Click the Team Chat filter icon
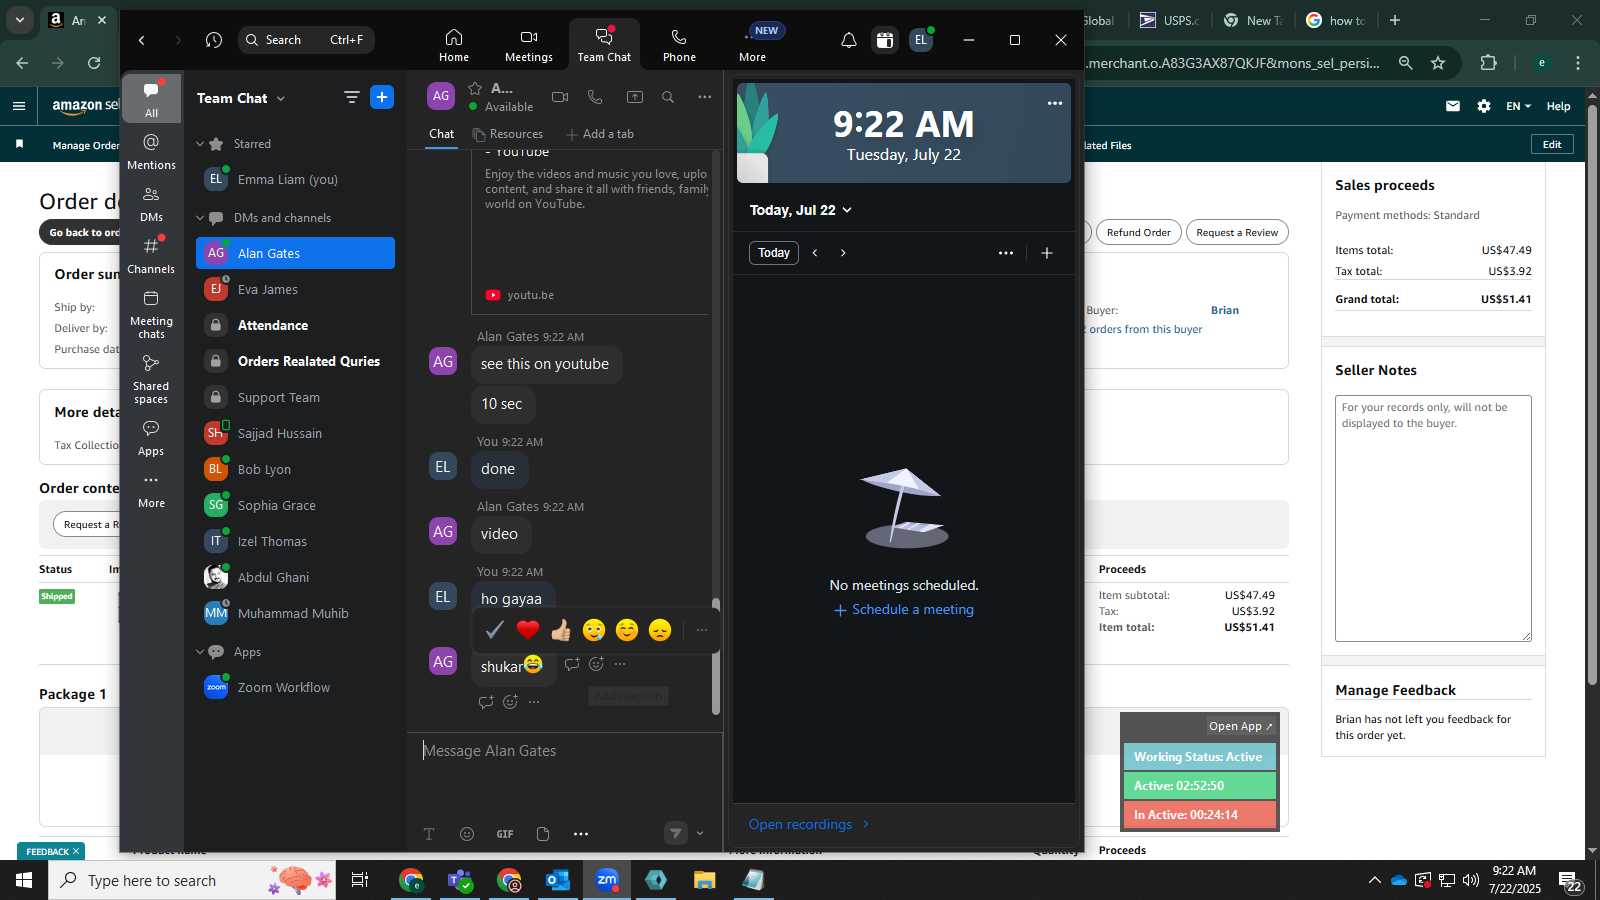This screenshot has width=1600, height=900. [351, 97]
